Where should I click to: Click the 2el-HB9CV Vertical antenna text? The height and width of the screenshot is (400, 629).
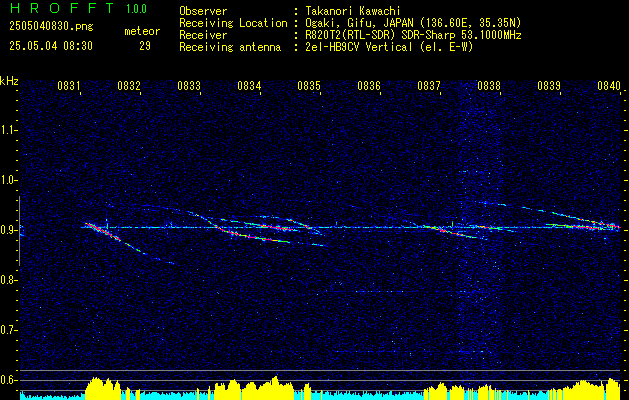pos(389,47)
